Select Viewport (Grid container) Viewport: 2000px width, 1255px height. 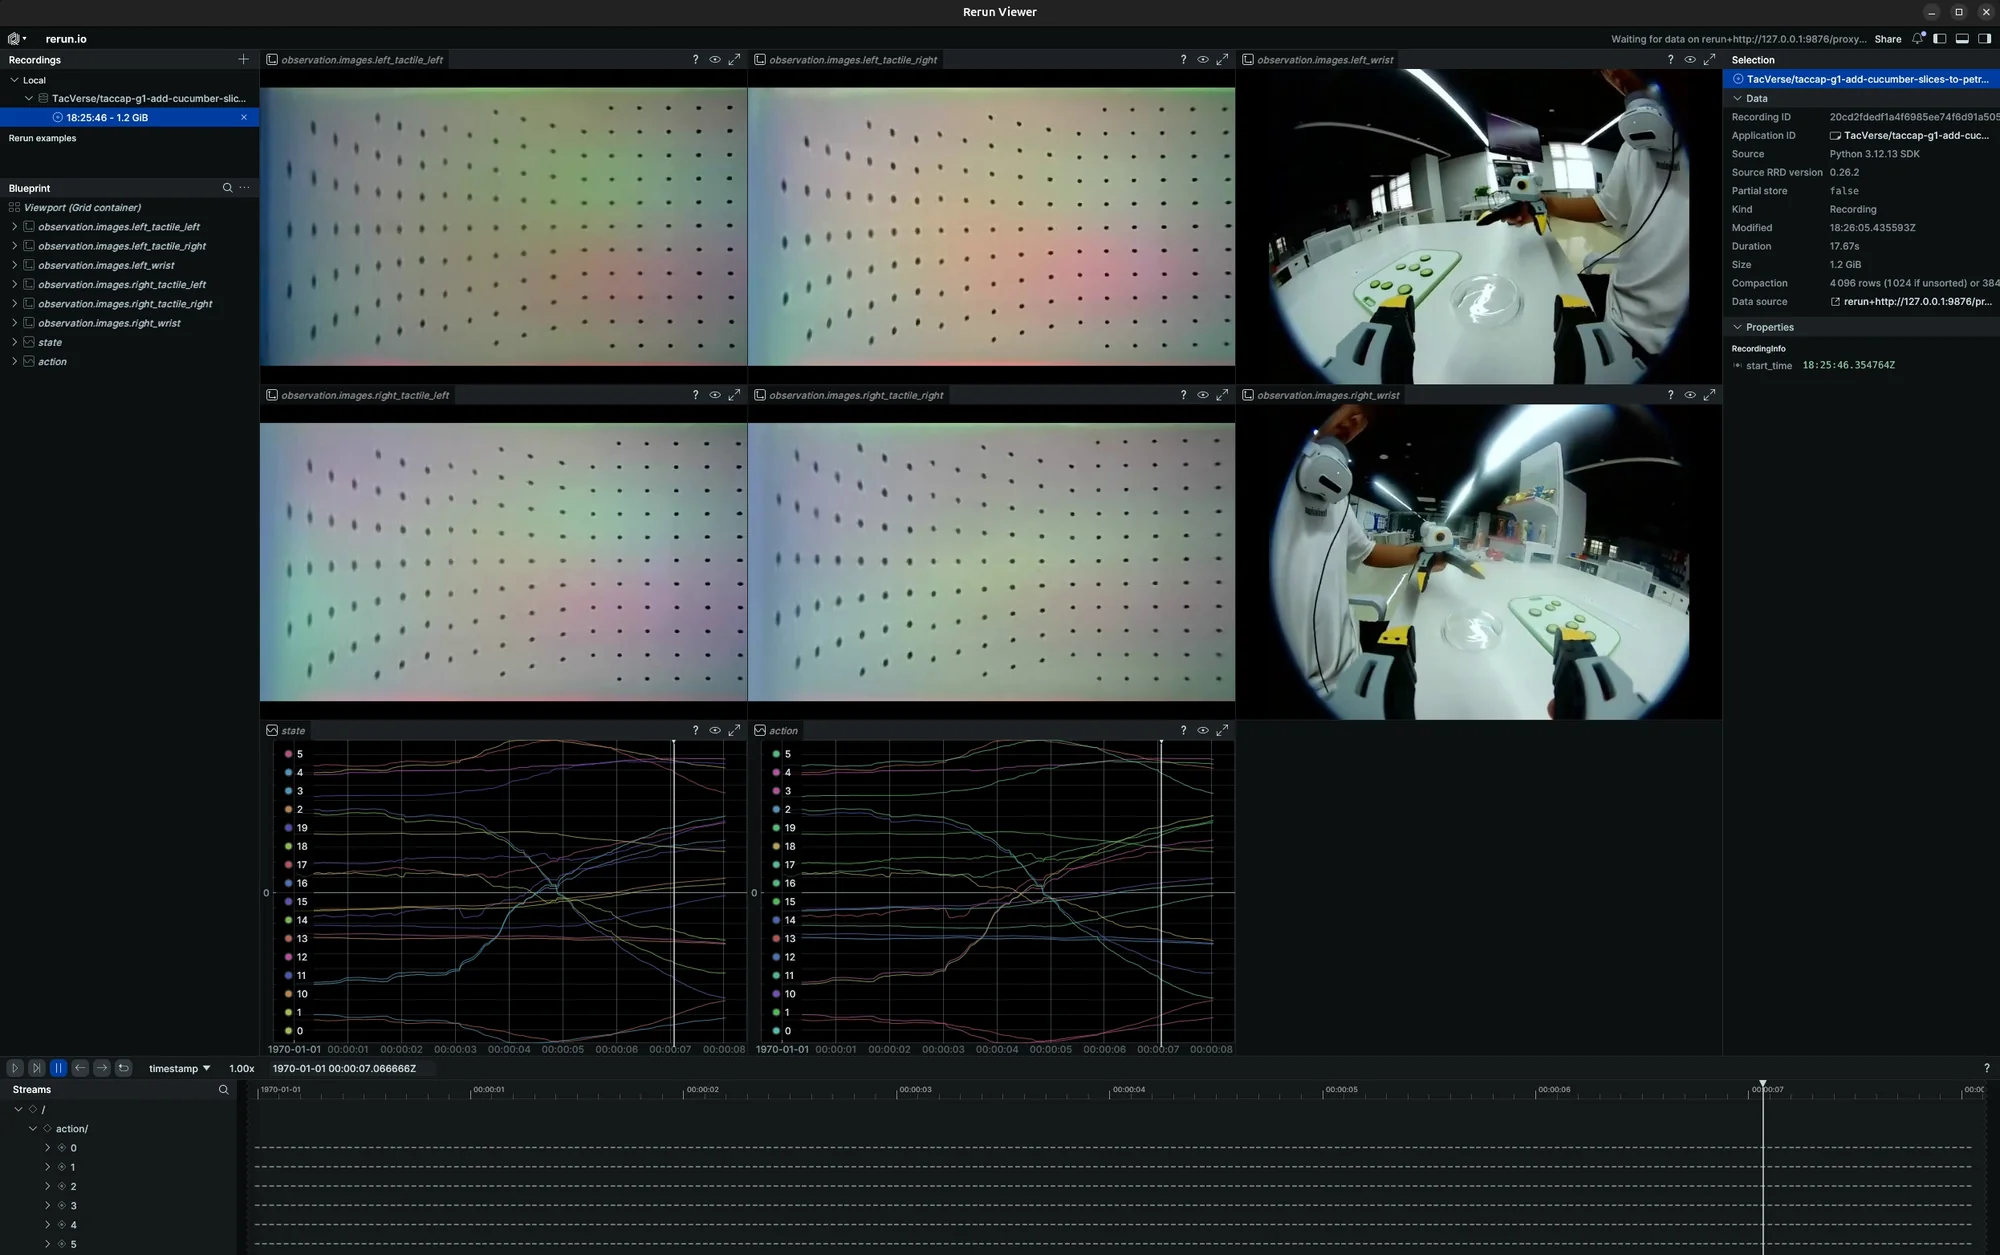[82, 208]
